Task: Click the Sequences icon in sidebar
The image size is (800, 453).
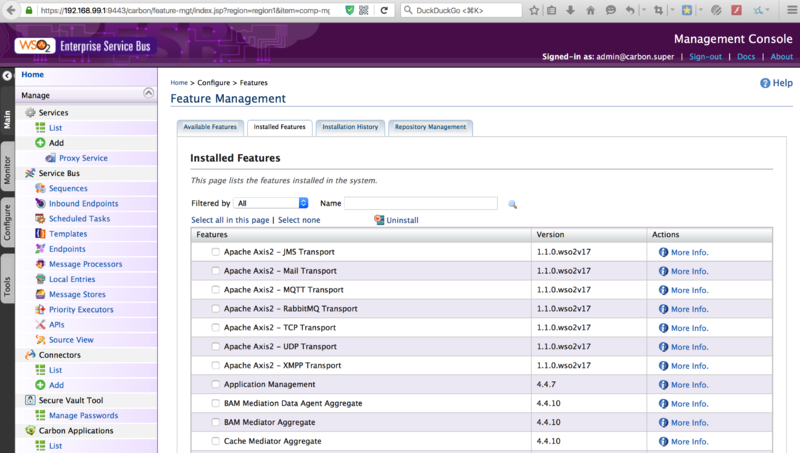Action: click(40, 188)
